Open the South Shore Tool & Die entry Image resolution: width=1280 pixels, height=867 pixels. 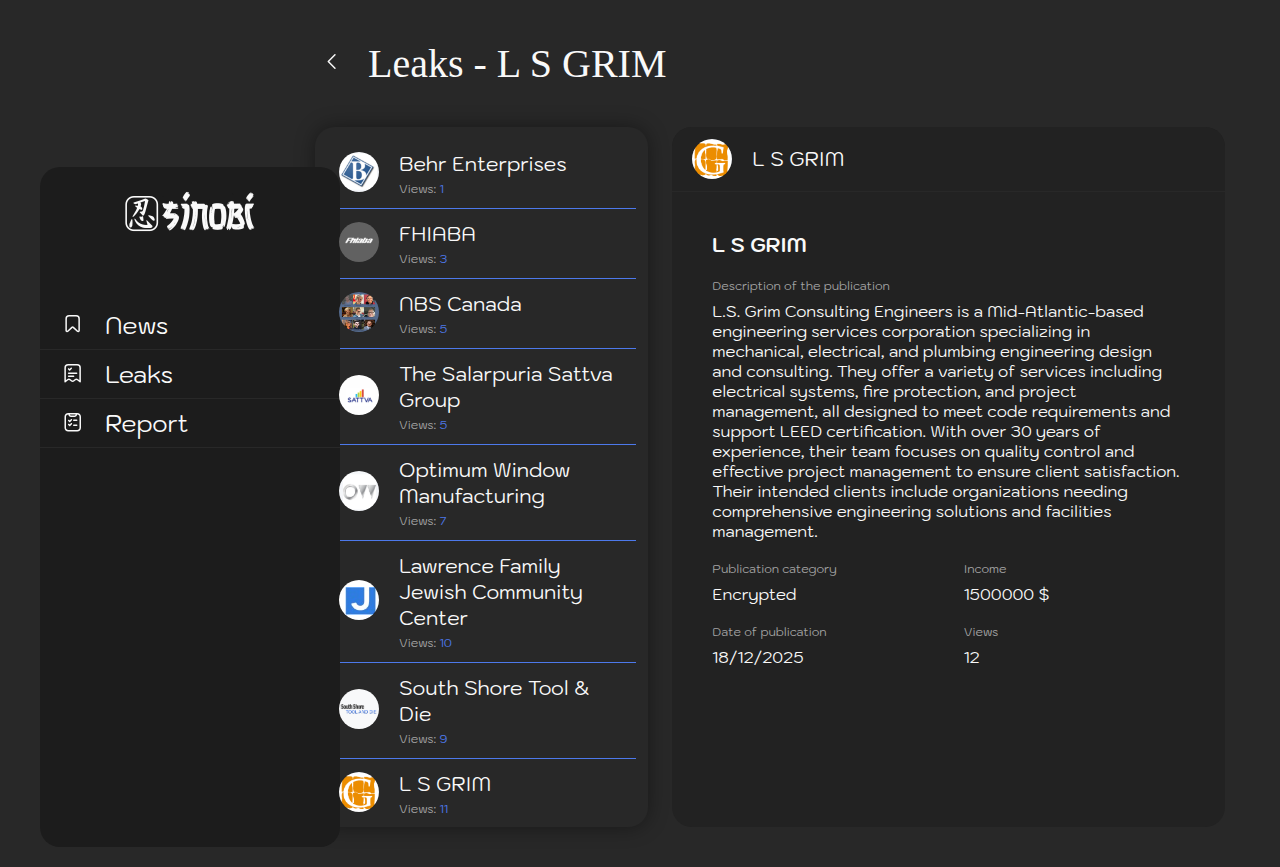(494, 701)
